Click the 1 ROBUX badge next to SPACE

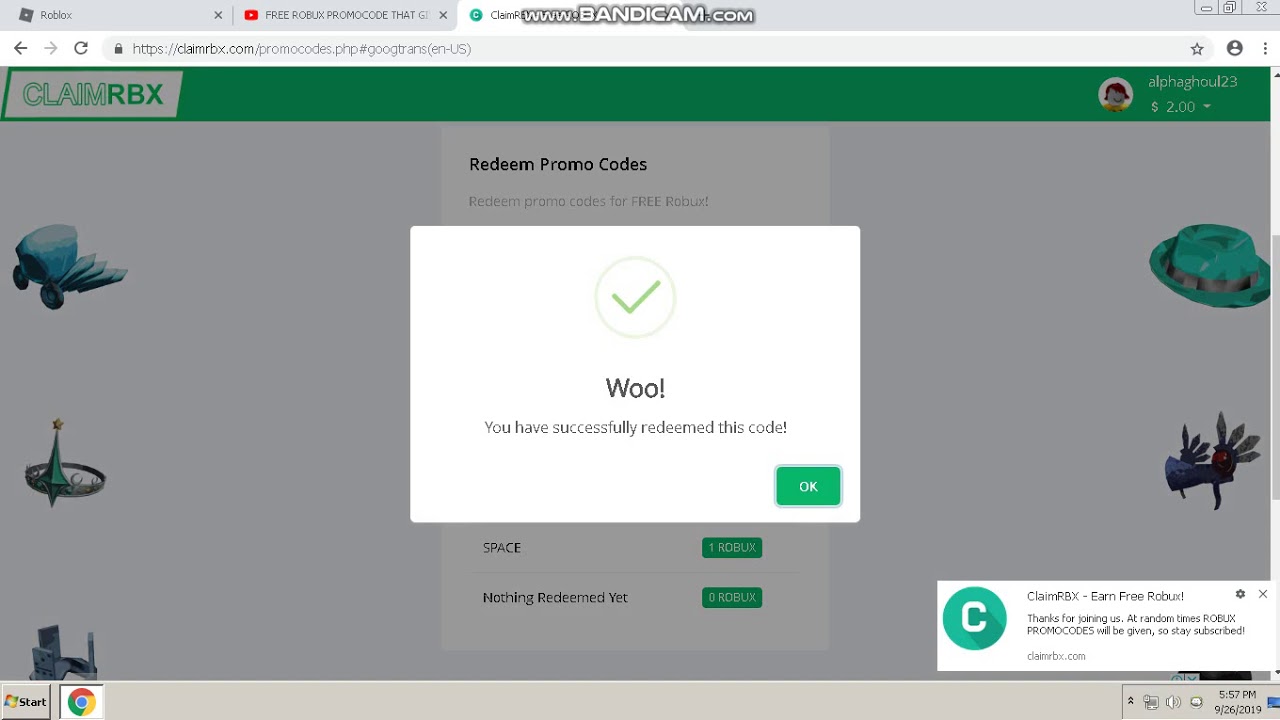[732, 548]
